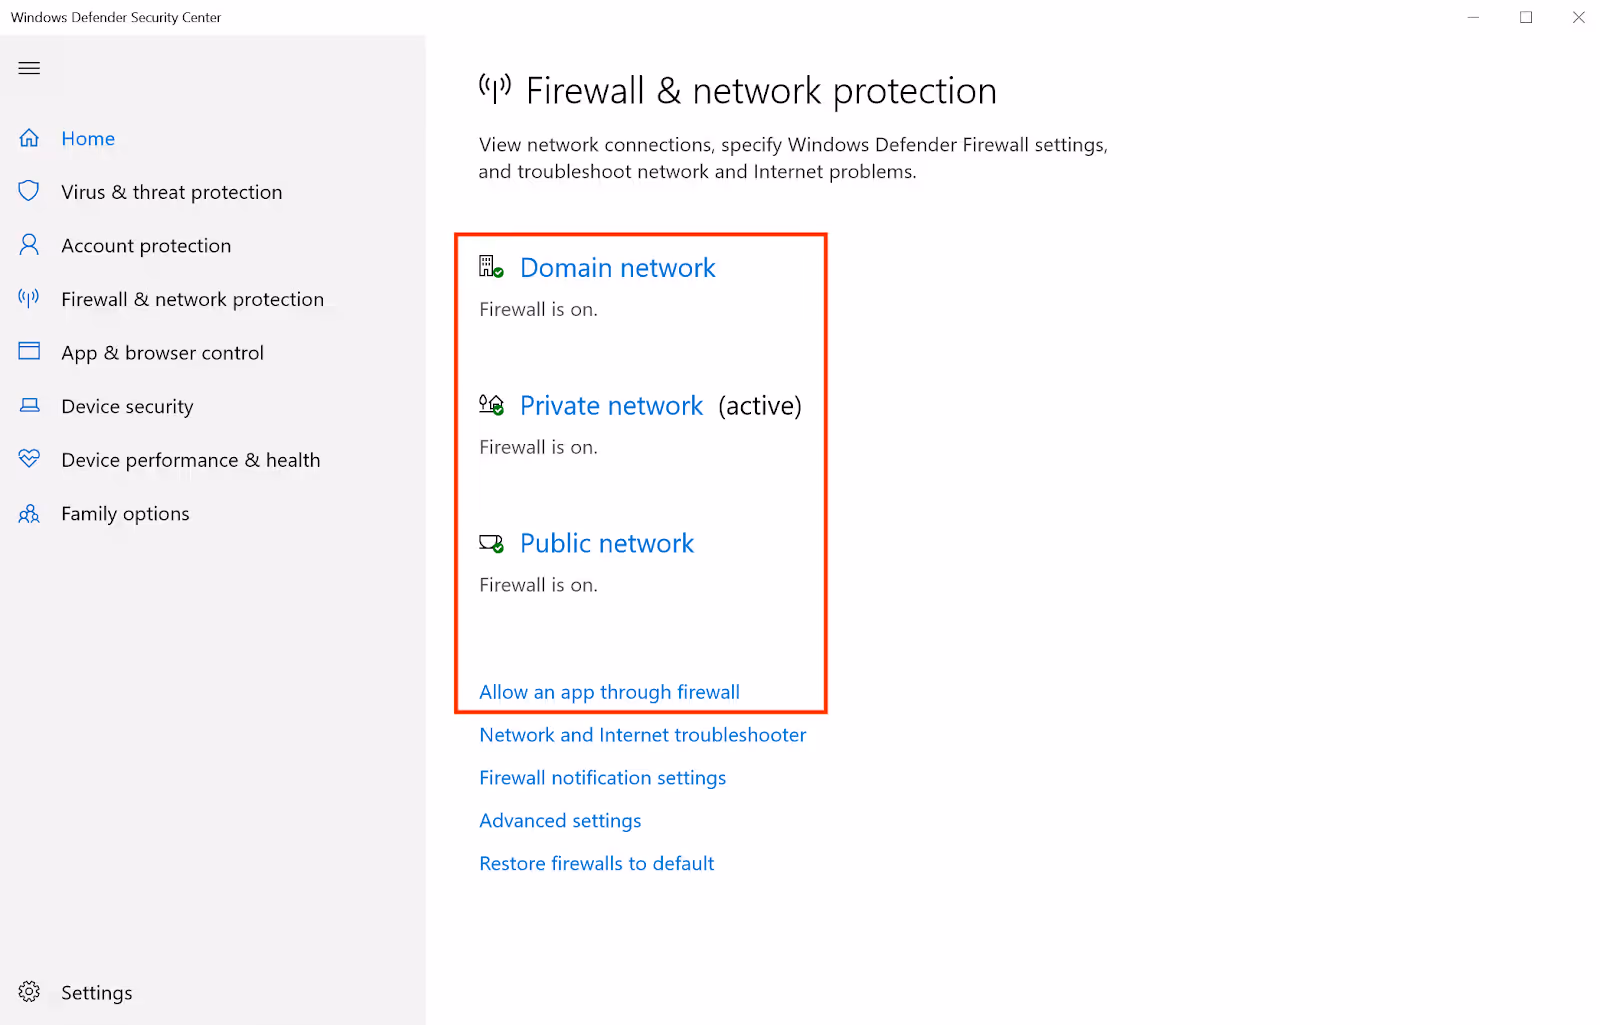Open Advanced settings link
1600x1025 pixels.
point(560,821)
